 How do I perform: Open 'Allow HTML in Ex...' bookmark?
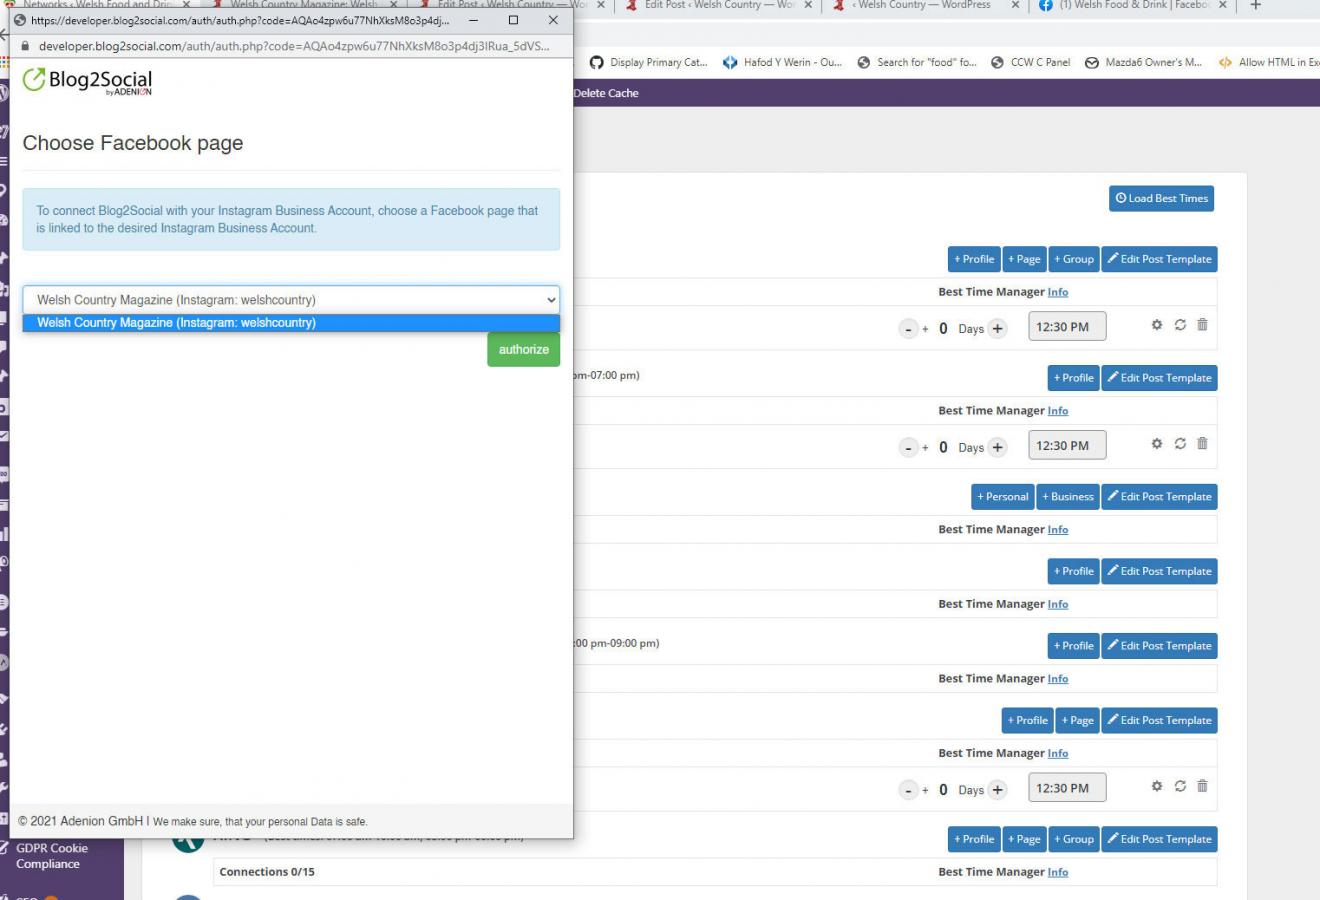[1268, 62]
